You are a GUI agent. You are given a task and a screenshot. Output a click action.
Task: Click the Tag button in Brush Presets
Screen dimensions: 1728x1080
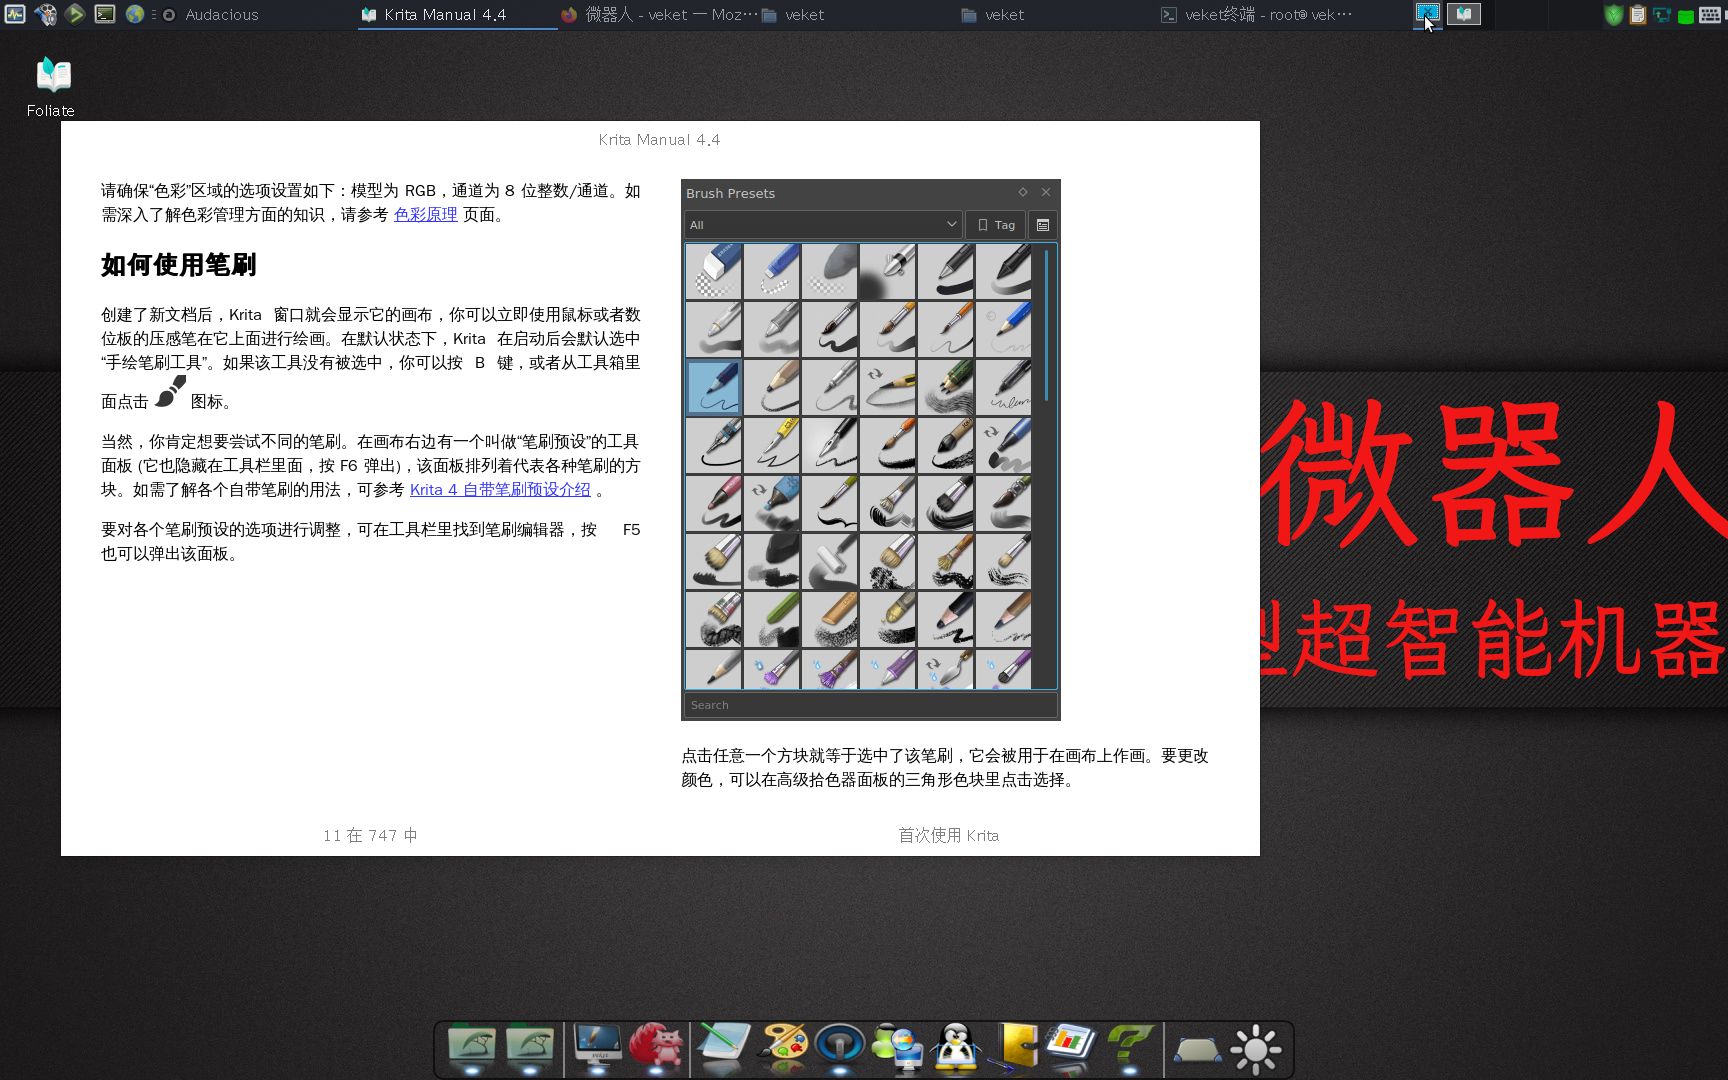pos(996,225)
